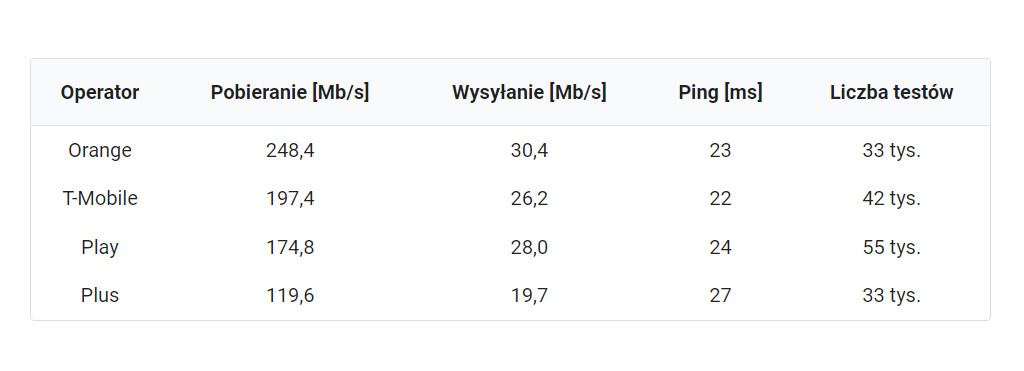Select Orange upload value 30,4
1024x371 pixels.
coord(529,151)
